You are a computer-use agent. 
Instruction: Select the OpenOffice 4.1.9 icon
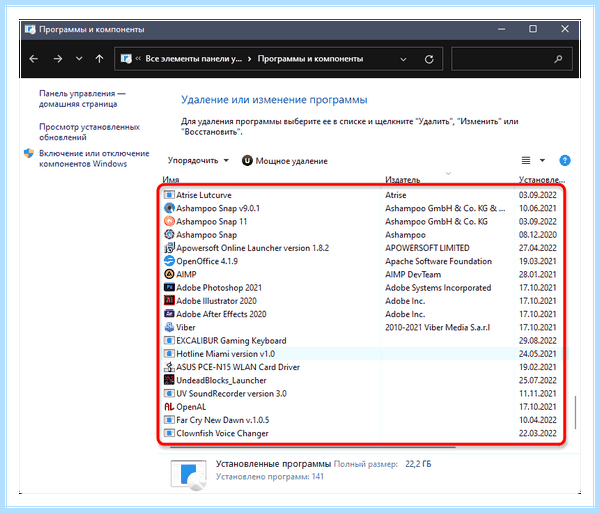coord(169,261)
